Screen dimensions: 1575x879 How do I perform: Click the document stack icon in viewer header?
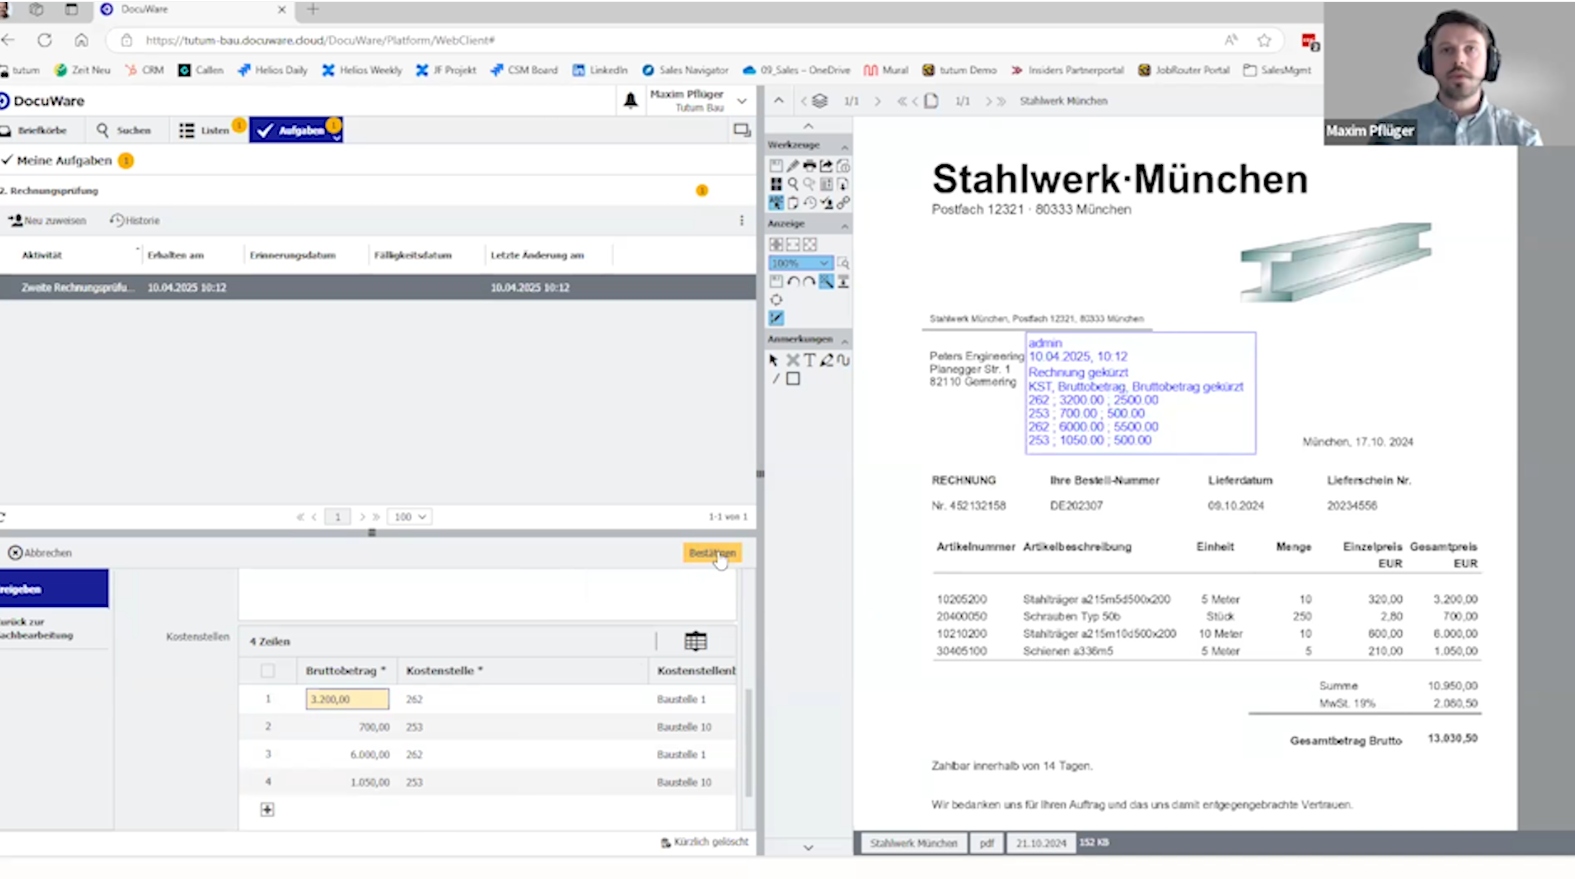820,101
